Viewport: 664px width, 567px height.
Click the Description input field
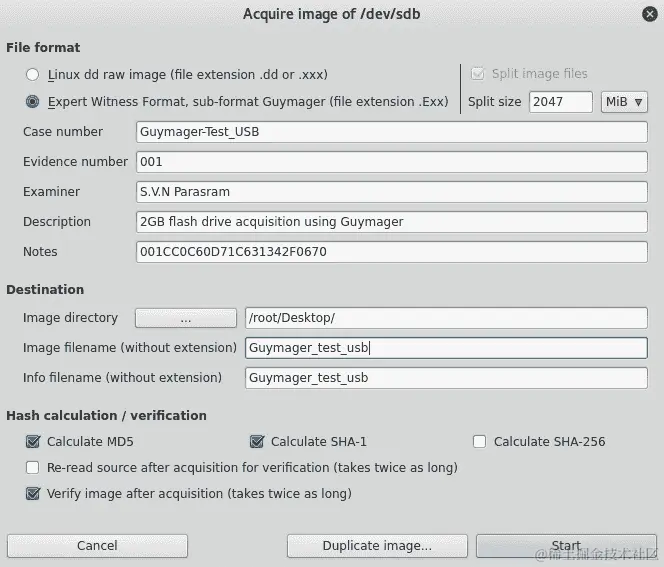coord(392,222)
